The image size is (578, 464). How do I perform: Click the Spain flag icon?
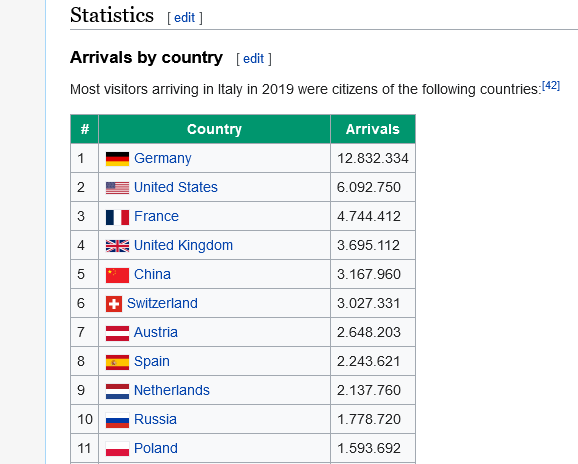[117, 362]
